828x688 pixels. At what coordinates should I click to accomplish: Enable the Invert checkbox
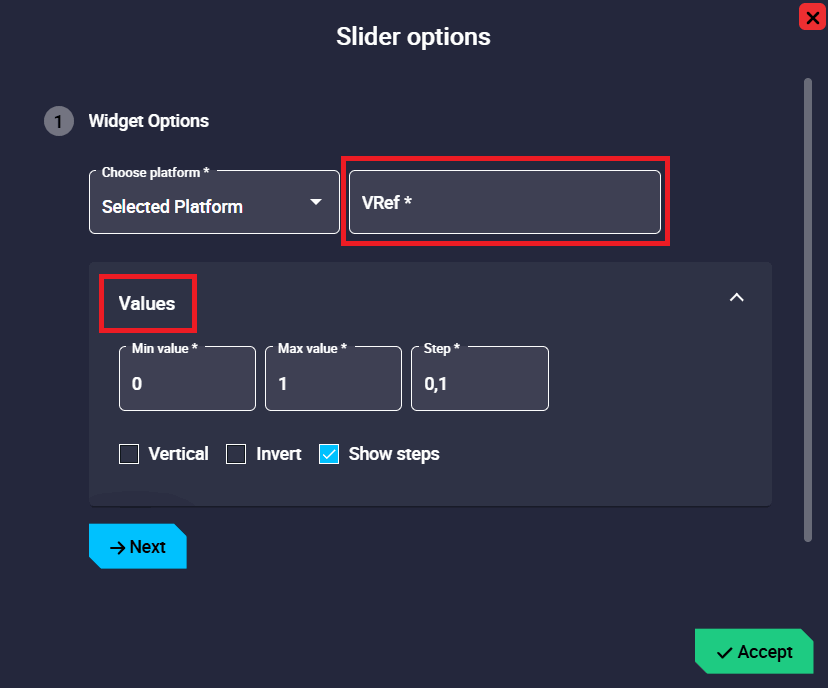click(x=236, y=454)
